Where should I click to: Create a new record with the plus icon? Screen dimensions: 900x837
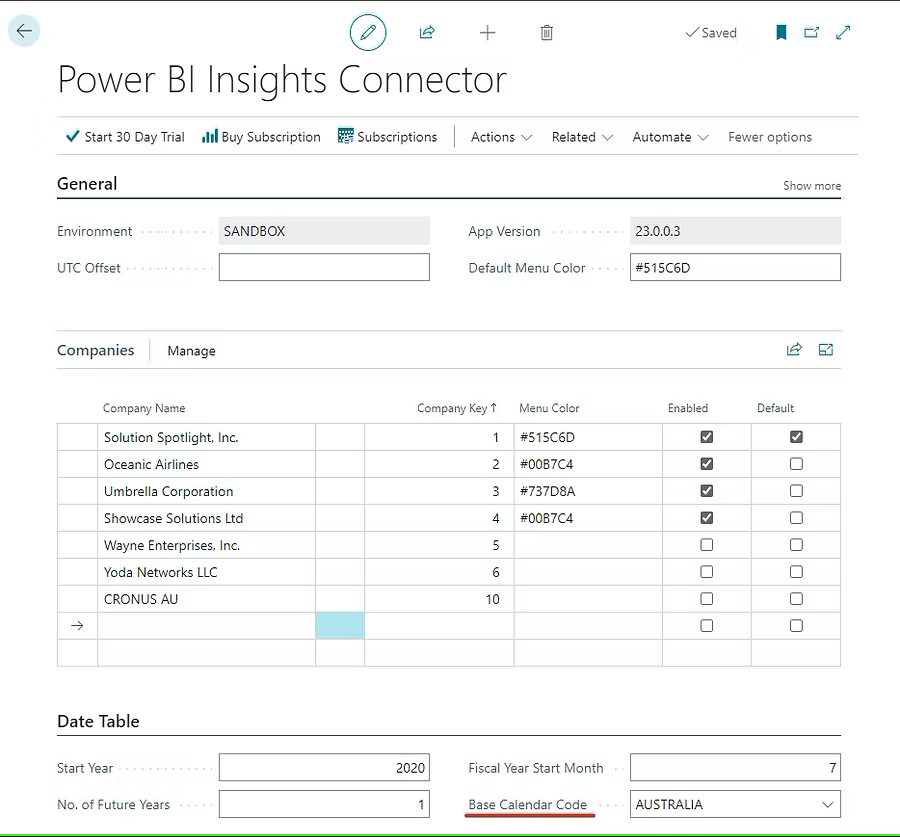coord(487,33)
